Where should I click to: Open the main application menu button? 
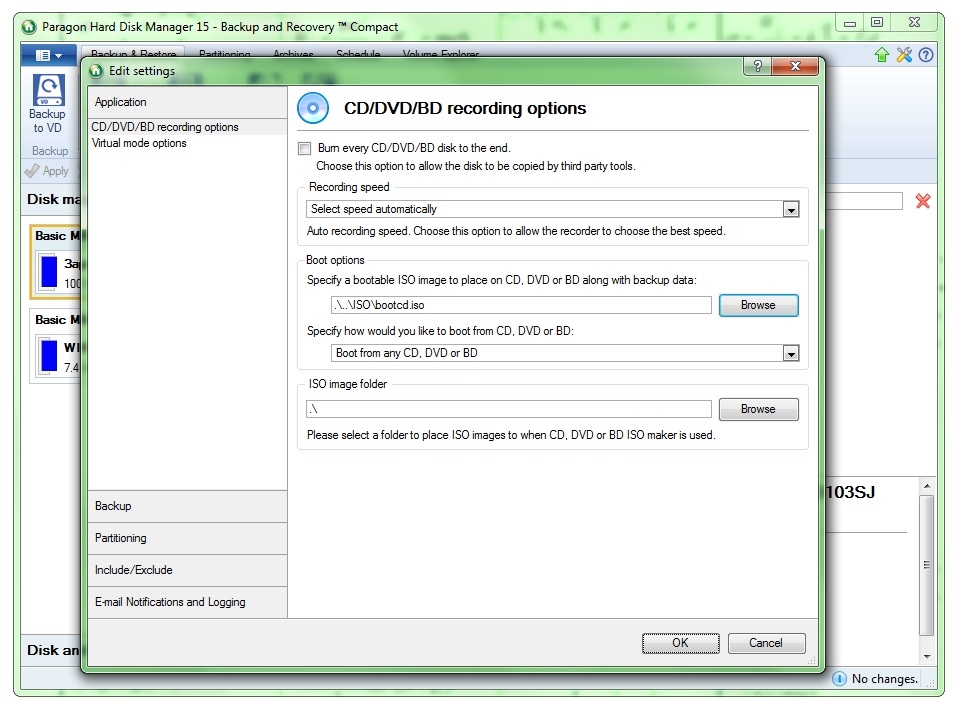point(48,55)
